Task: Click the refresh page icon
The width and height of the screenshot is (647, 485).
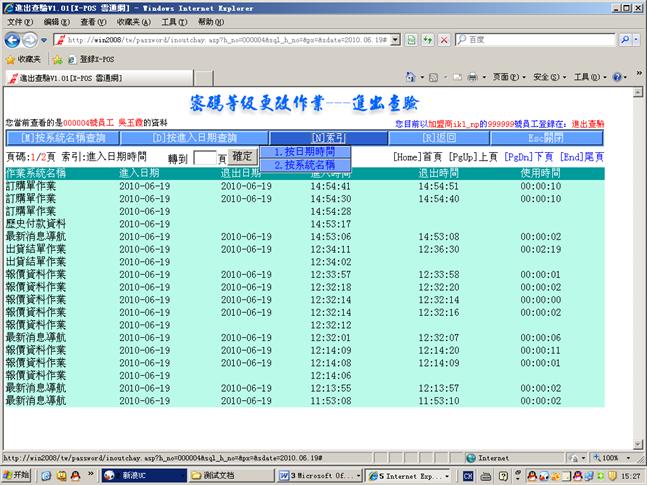Action: [x=427, y=40]
